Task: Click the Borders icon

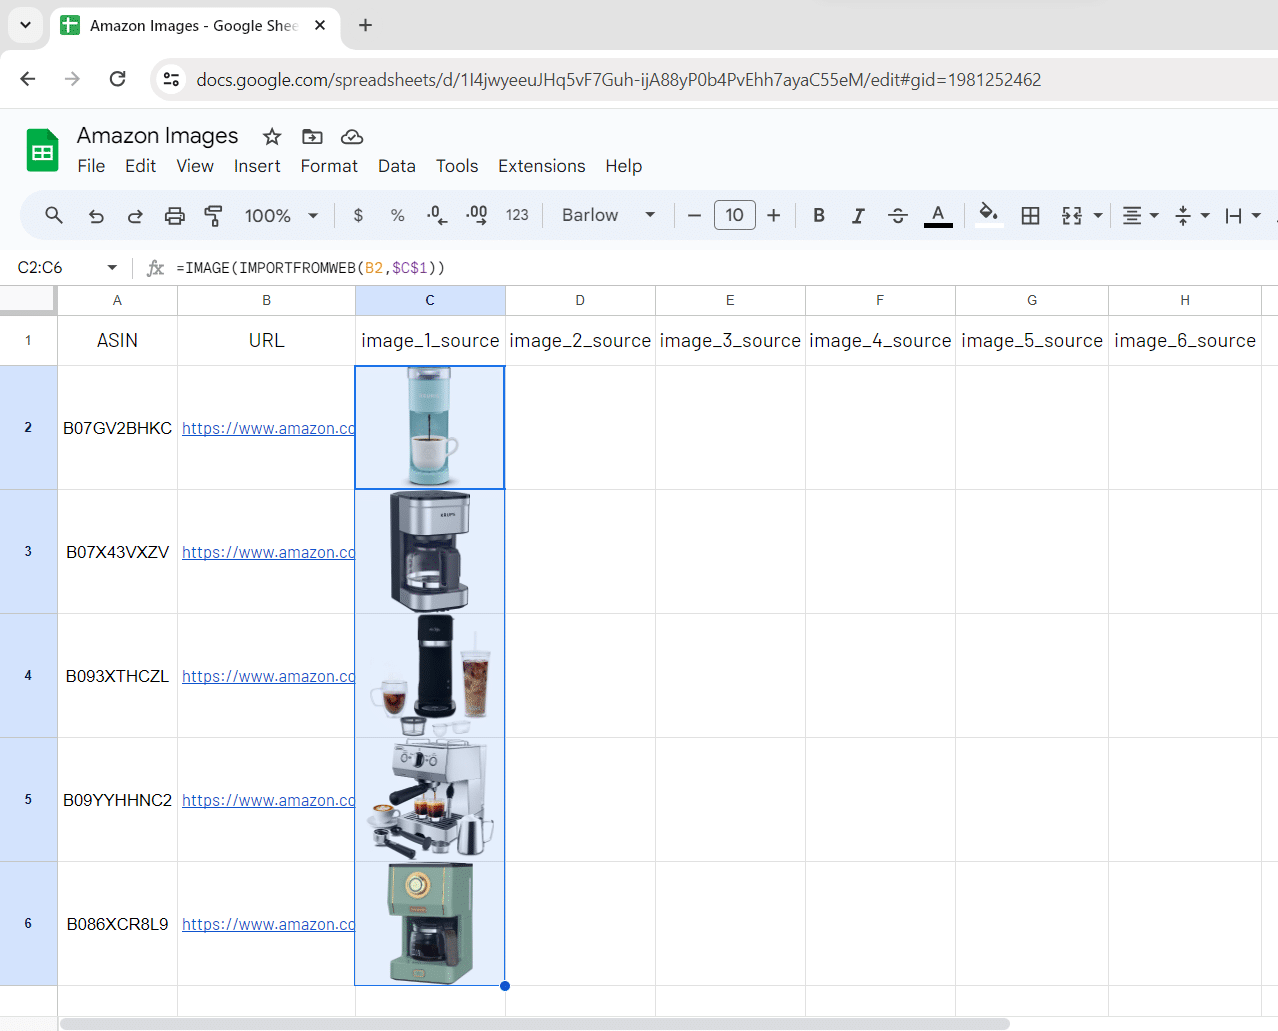Action: (1030, 215)
